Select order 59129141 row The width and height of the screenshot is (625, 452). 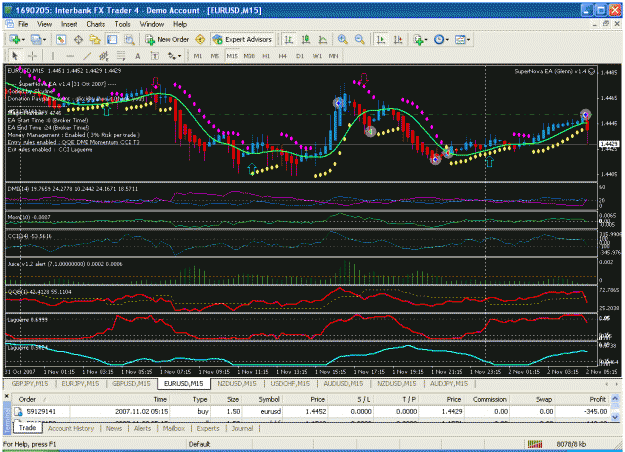tap(311, 411)
